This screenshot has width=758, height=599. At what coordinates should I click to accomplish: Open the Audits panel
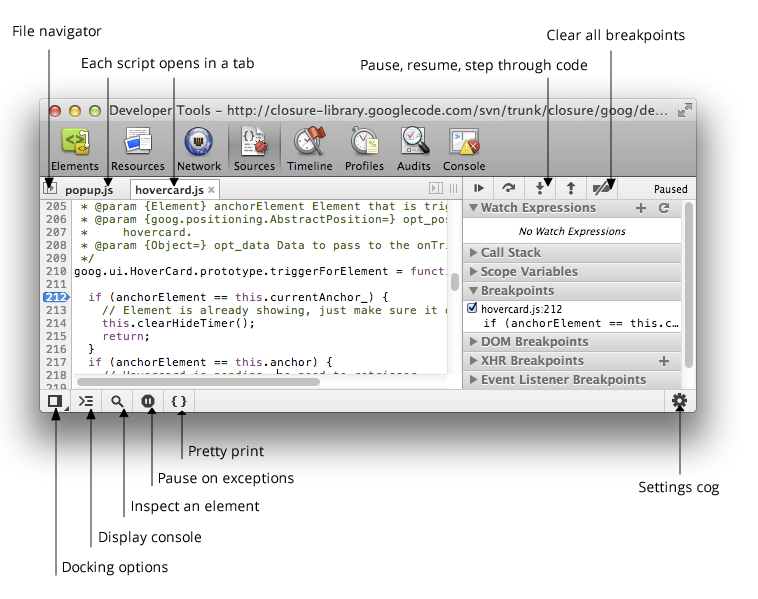414,149
